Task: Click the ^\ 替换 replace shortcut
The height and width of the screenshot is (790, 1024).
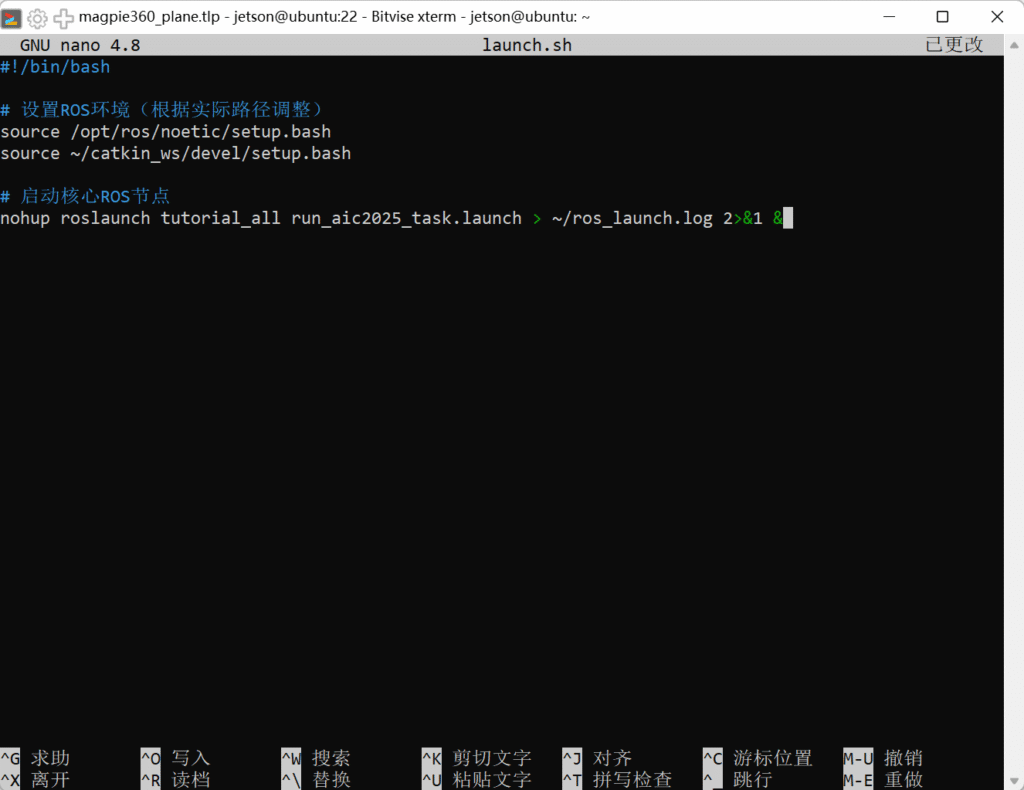Action: (x=316, y=779)
